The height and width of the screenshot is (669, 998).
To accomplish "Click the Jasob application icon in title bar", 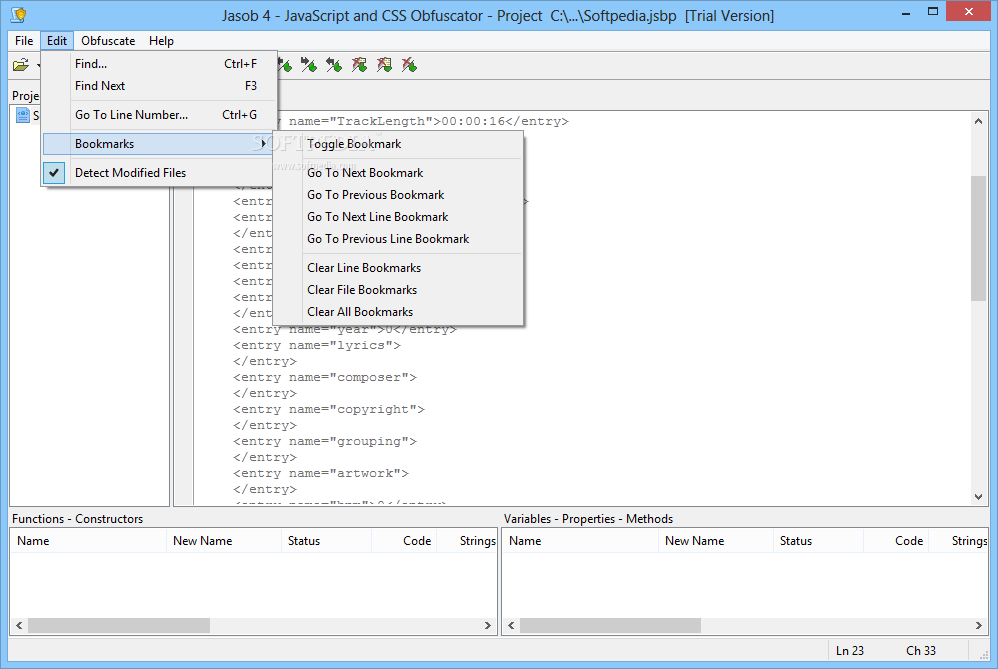I will tap(18, 15).
